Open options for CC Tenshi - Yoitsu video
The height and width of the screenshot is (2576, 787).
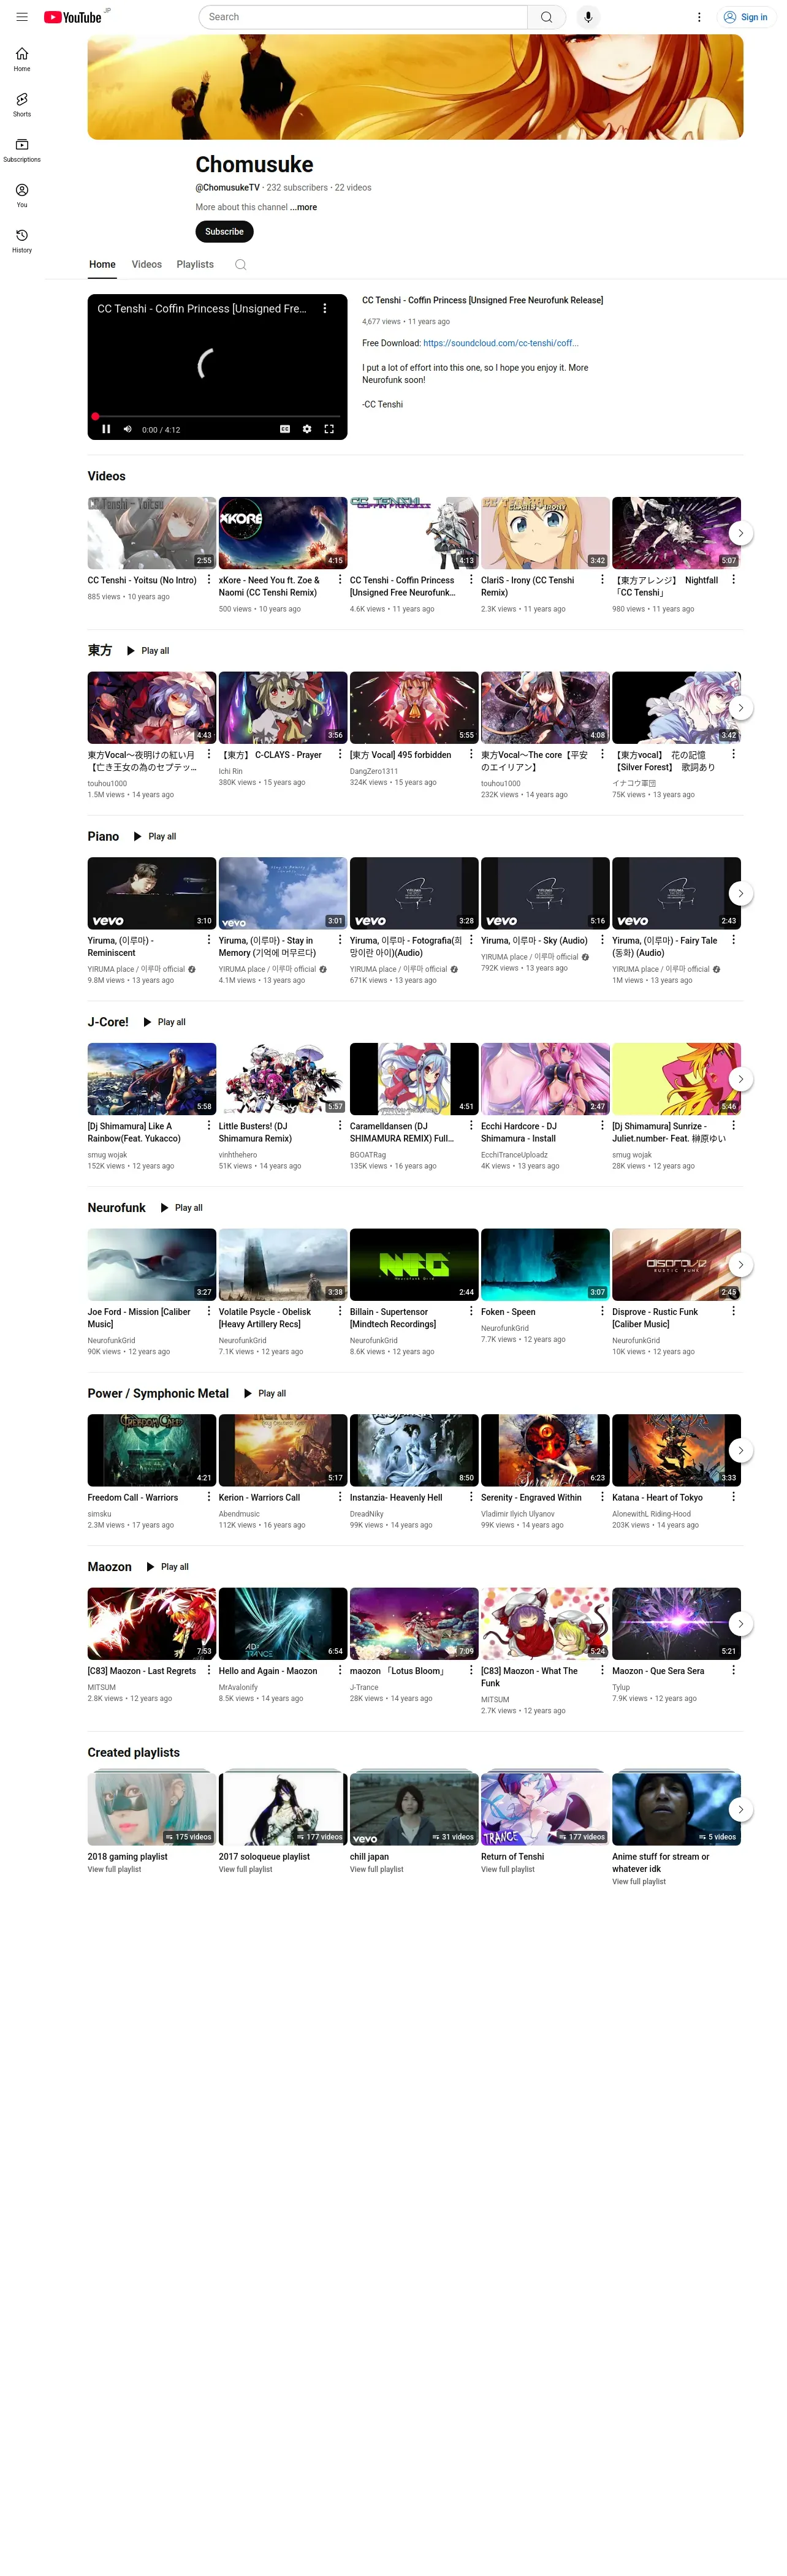coord(208,580)
